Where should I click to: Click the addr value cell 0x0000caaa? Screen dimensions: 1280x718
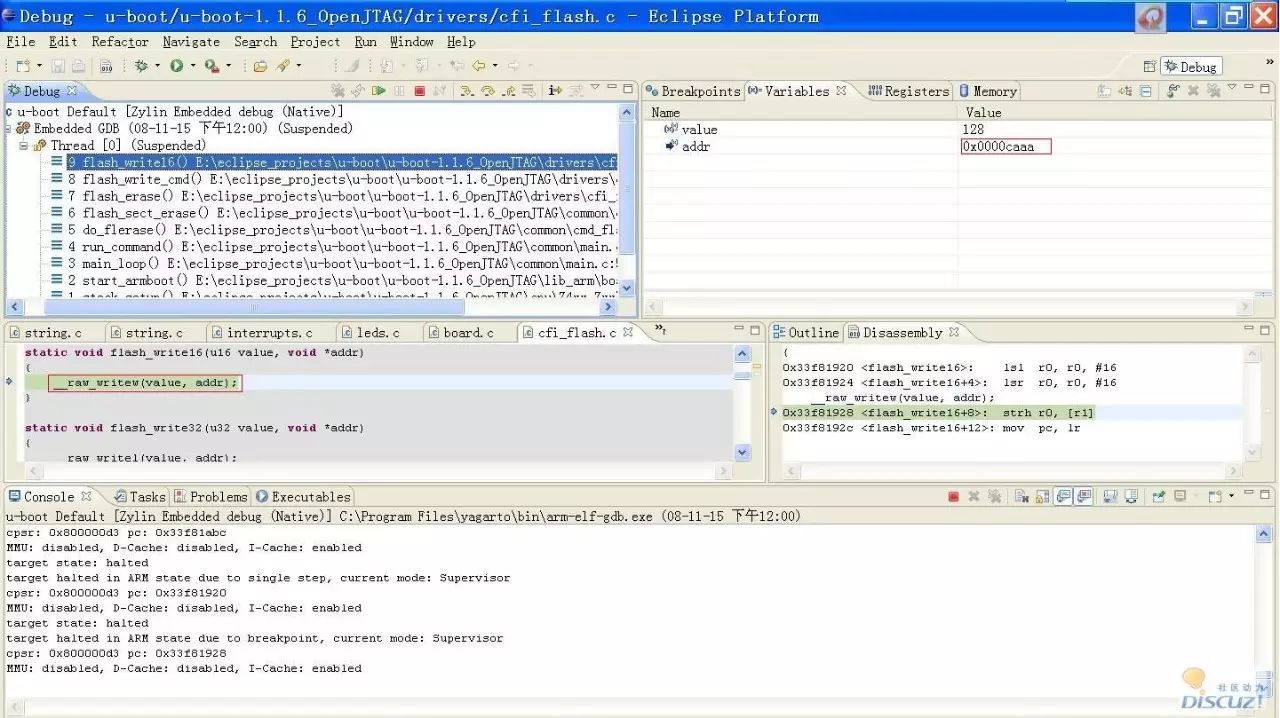[x=1005, y=146]
